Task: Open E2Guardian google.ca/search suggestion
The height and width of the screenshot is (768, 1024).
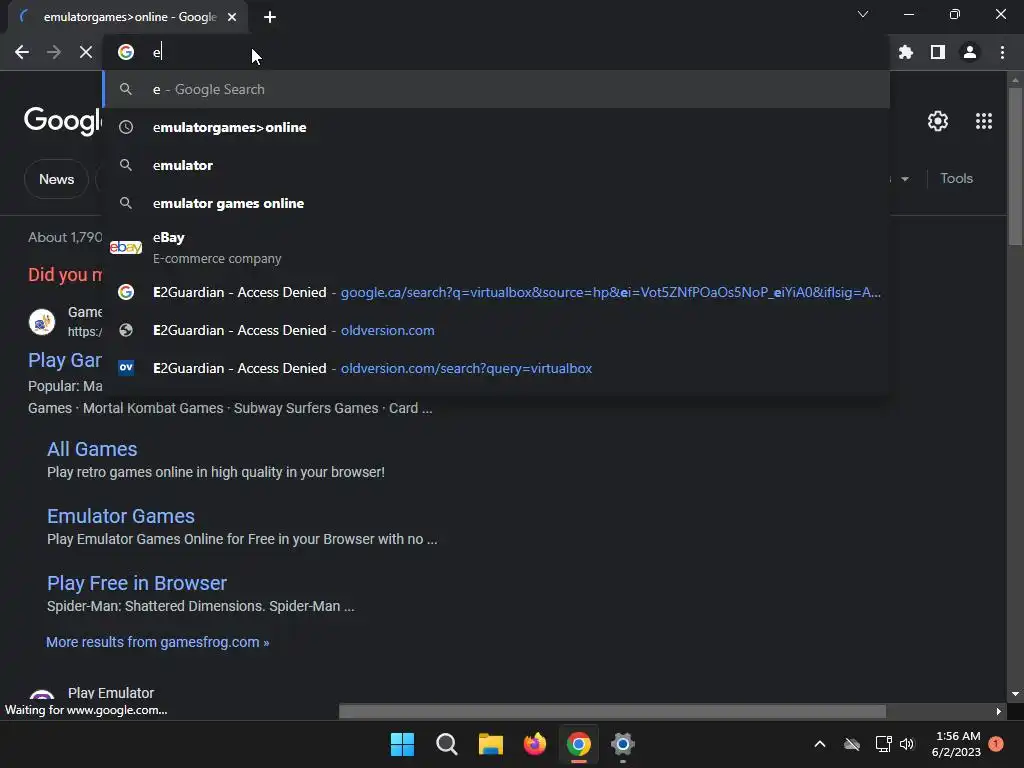Action: pos(496,293)
